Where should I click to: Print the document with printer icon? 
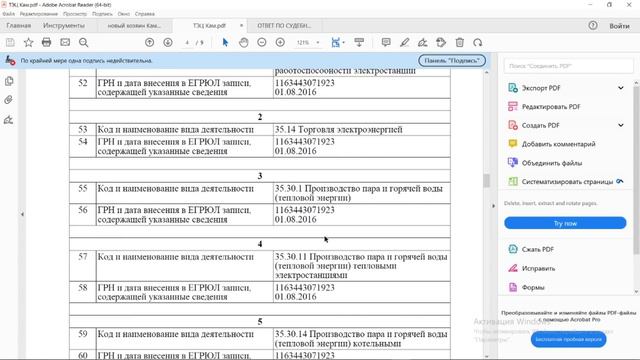(47, 42)
